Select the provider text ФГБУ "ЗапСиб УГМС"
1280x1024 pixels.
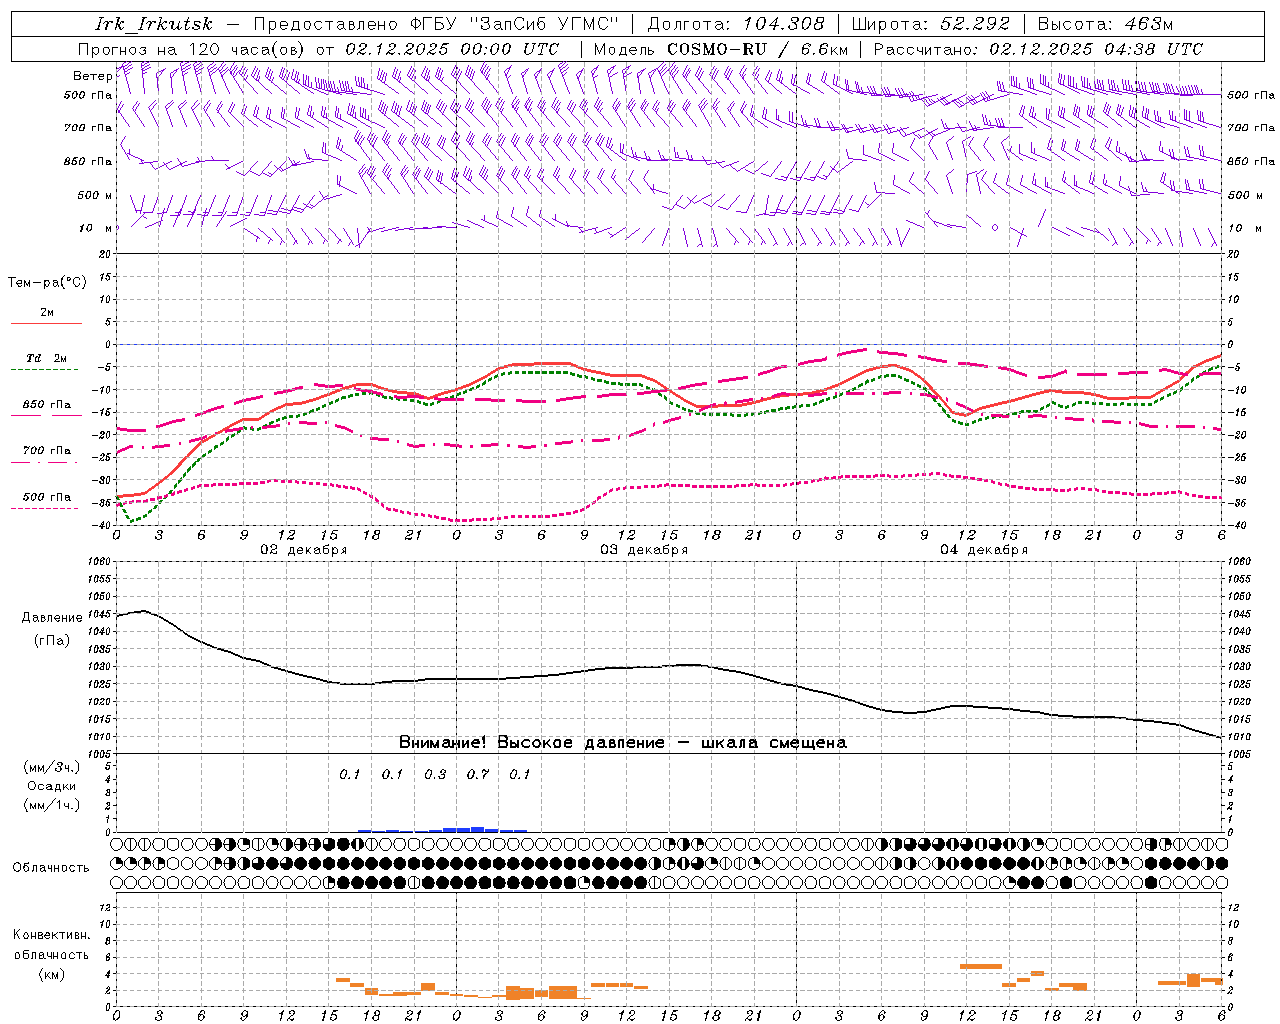click(515, 24)
